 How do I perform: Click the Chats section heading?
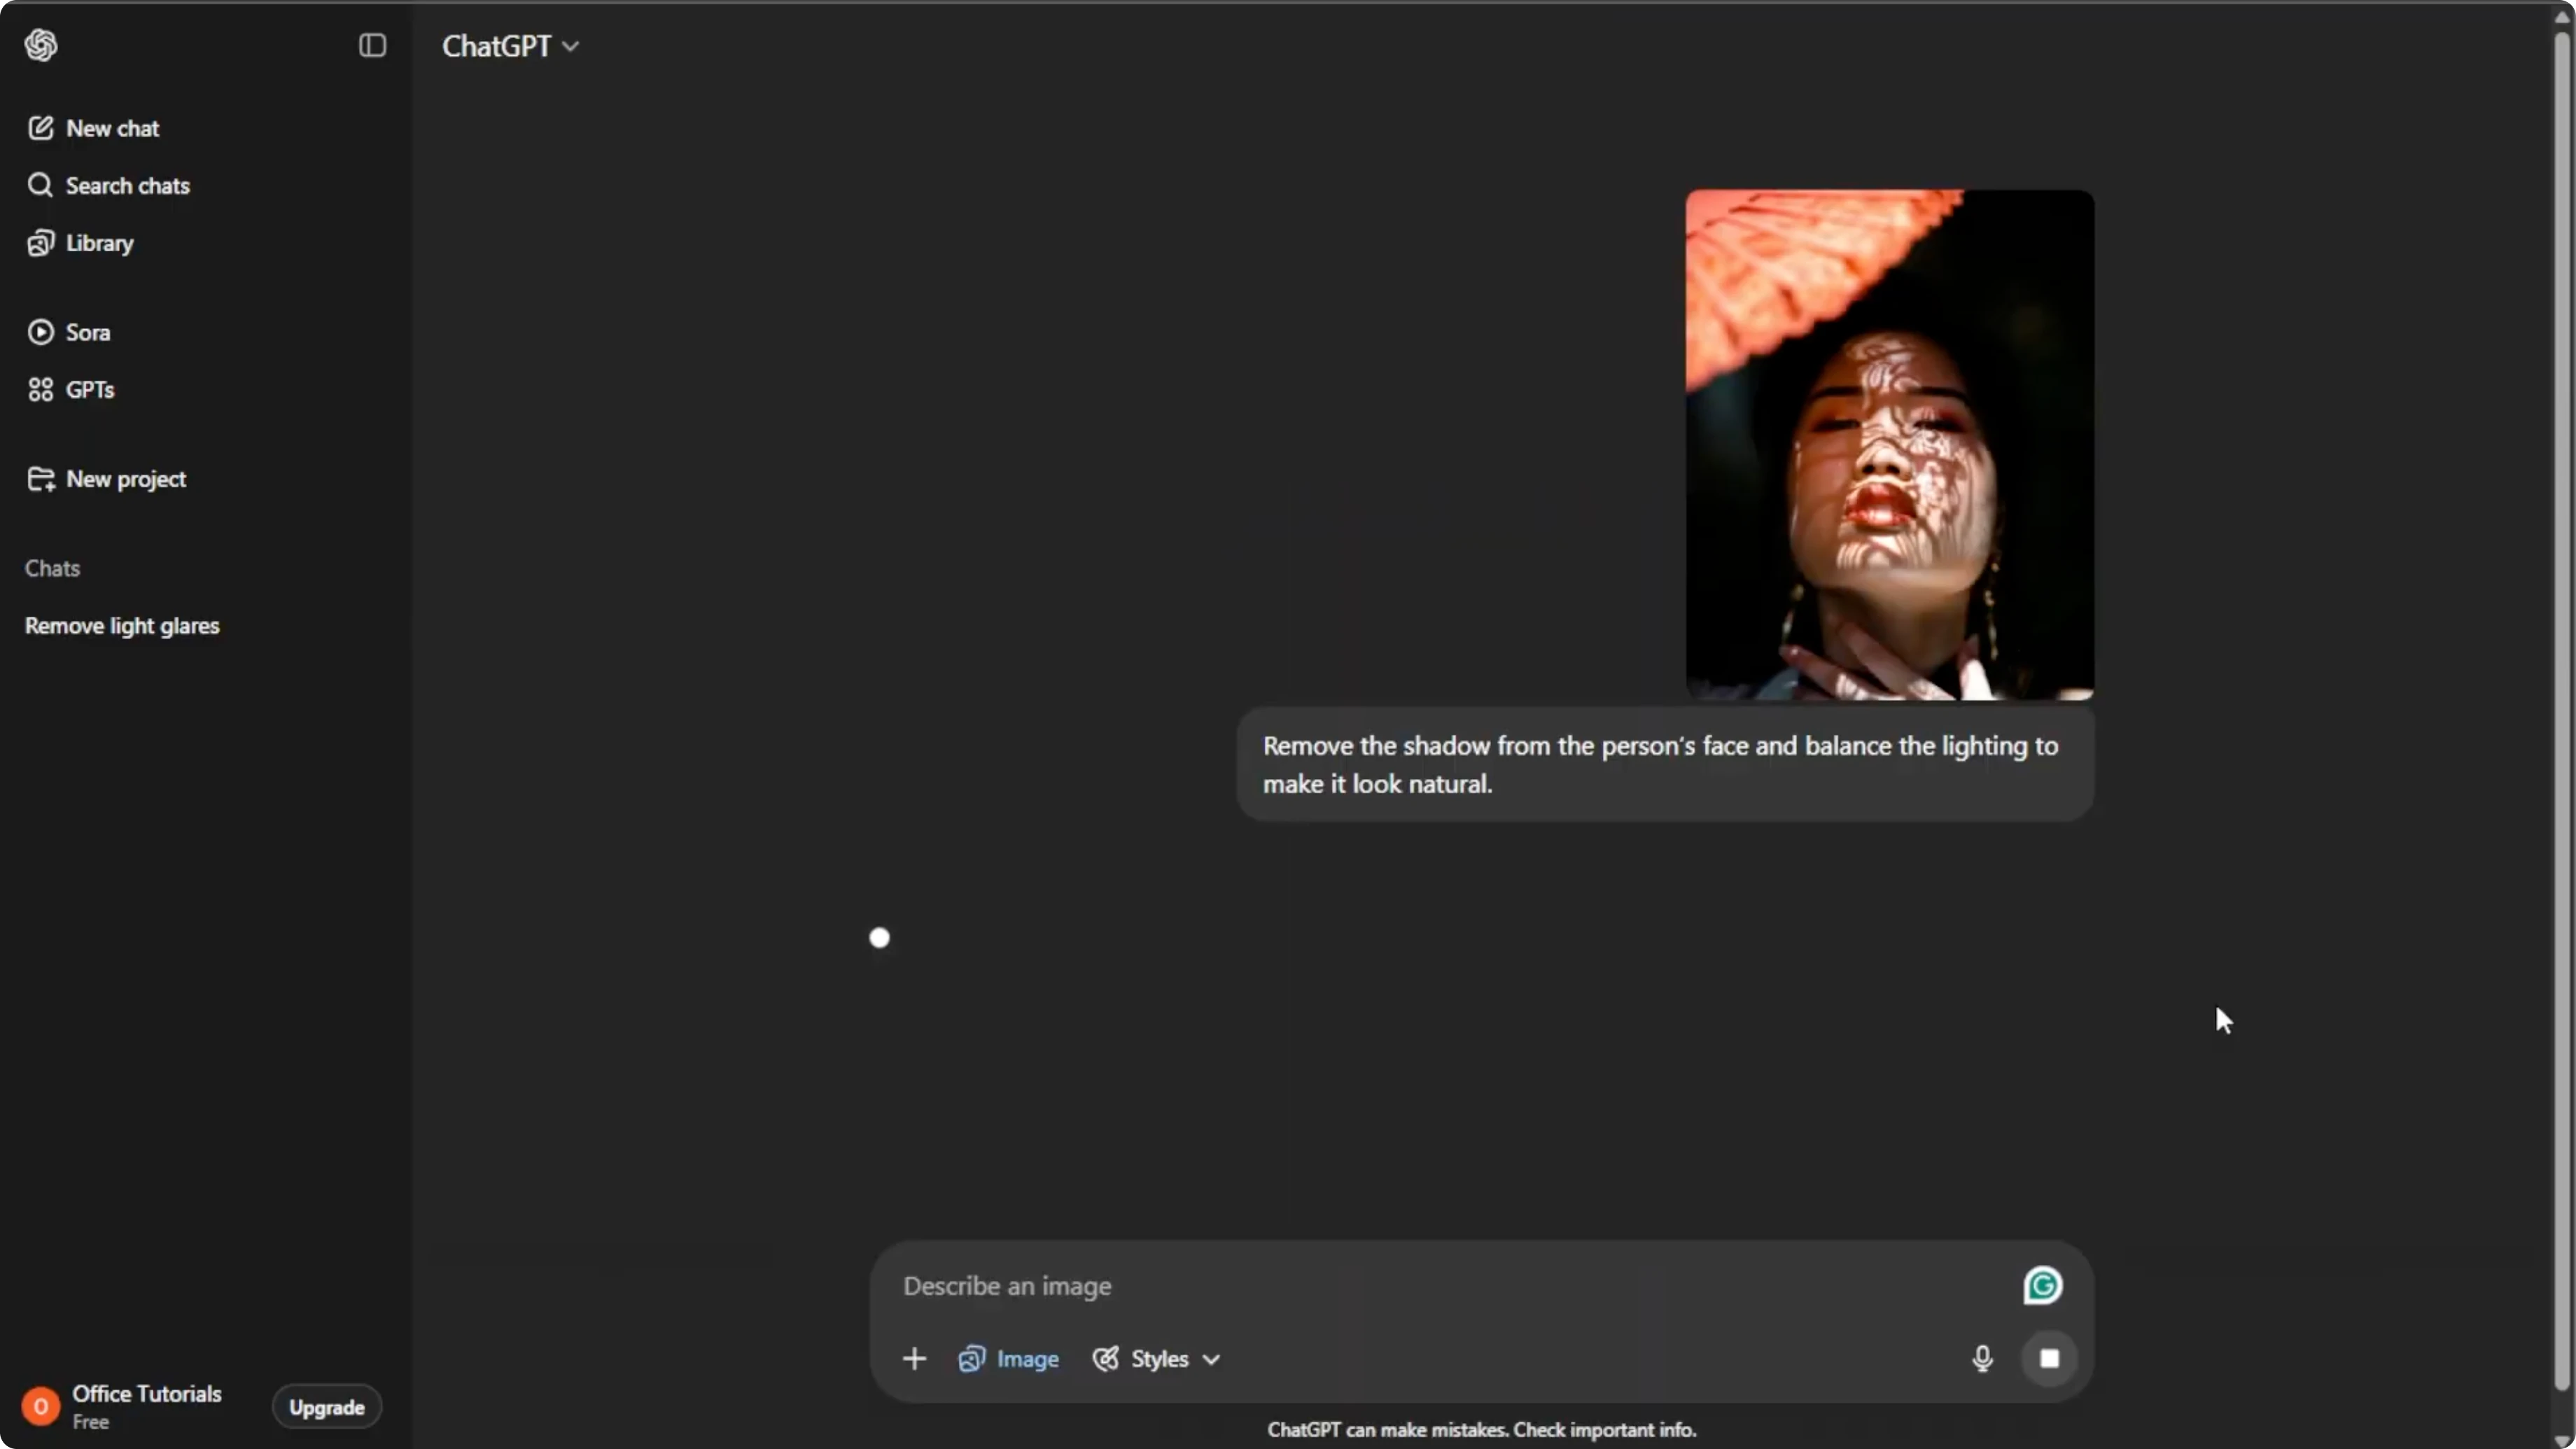[x=52, y=568]
